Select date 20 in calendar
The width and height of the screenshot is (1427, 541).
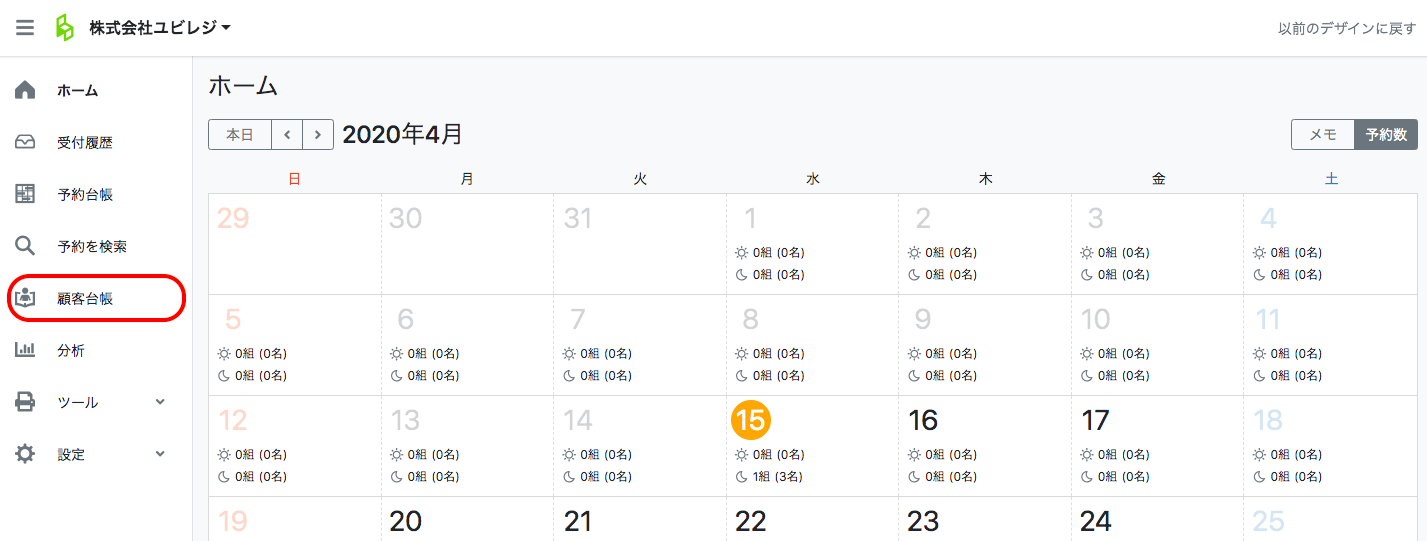pos(406,521)
